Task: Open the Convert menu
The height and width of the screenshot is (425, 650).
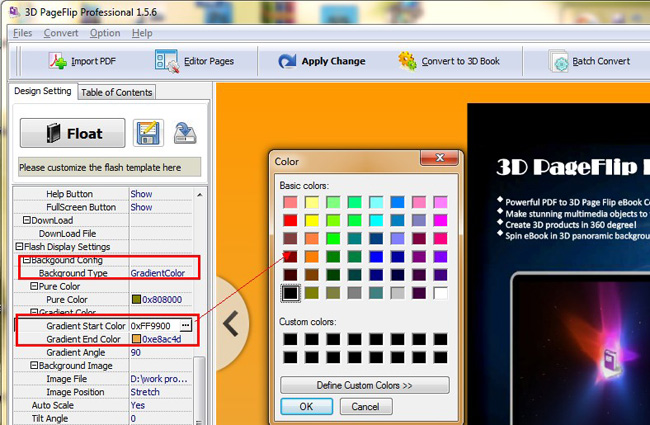Action: click(x=61, y=33)
